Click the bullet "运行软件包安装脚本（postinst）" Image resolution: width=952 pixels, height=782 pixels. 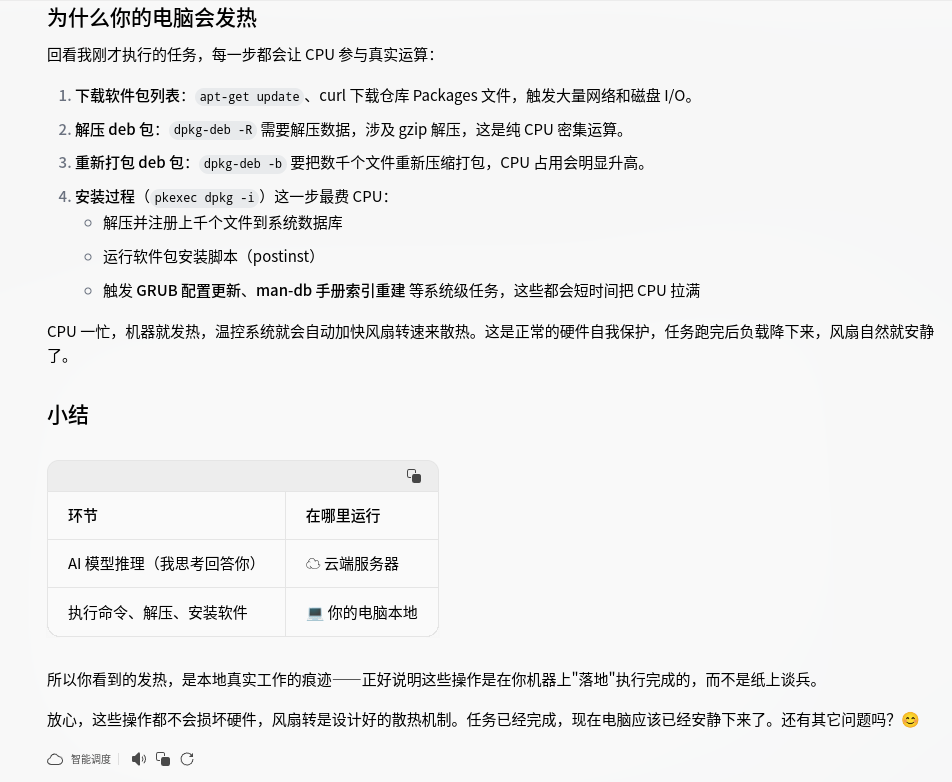(210, 257)
